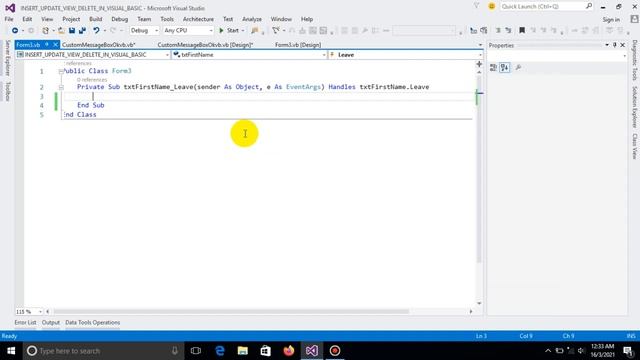The width and height of the screenshot is (640, 360).
Task: Show Categorized view in Properties panel
Action: point(493,68)
